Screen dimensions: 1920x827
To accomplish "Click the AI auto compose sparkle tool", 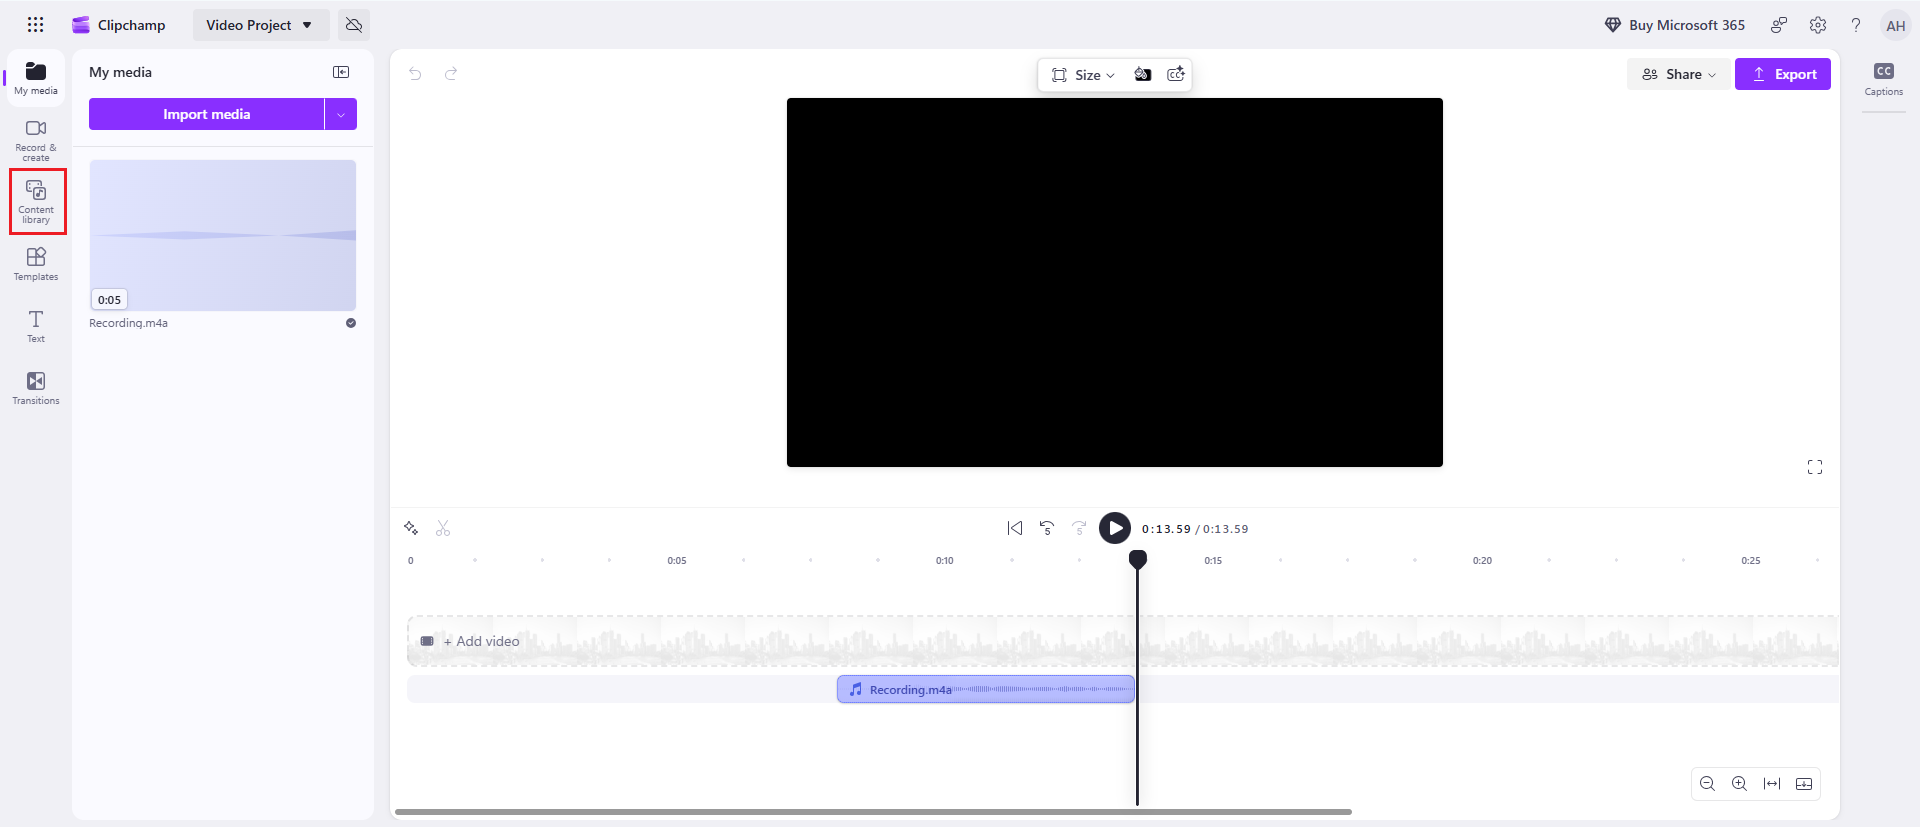I will point(411,528).
